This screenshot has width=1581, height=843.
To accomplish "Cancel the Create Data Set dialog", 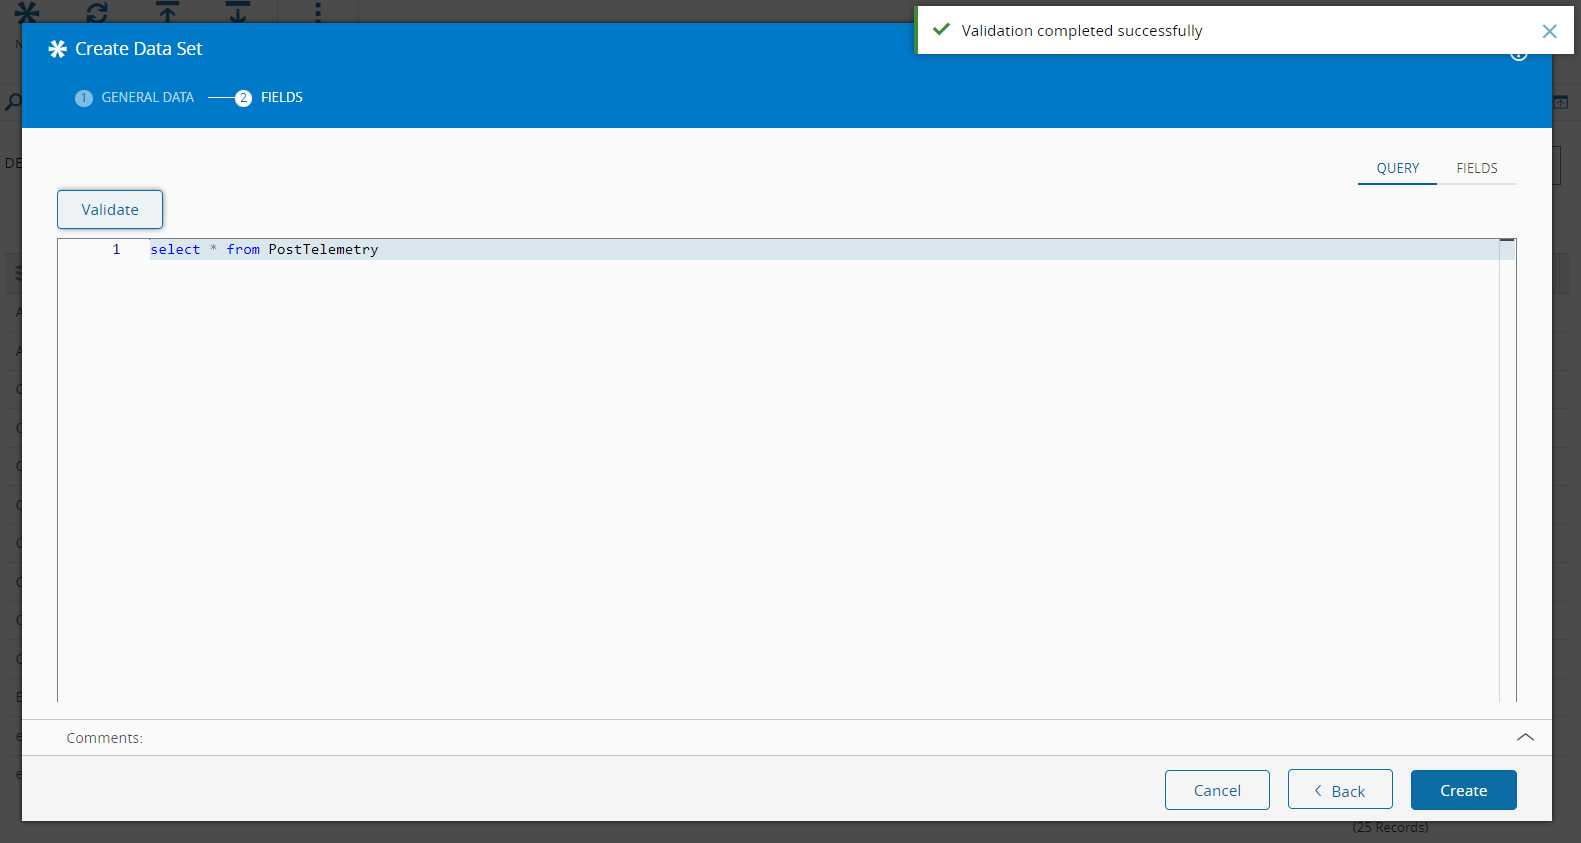I will (x=1217, y=790).
